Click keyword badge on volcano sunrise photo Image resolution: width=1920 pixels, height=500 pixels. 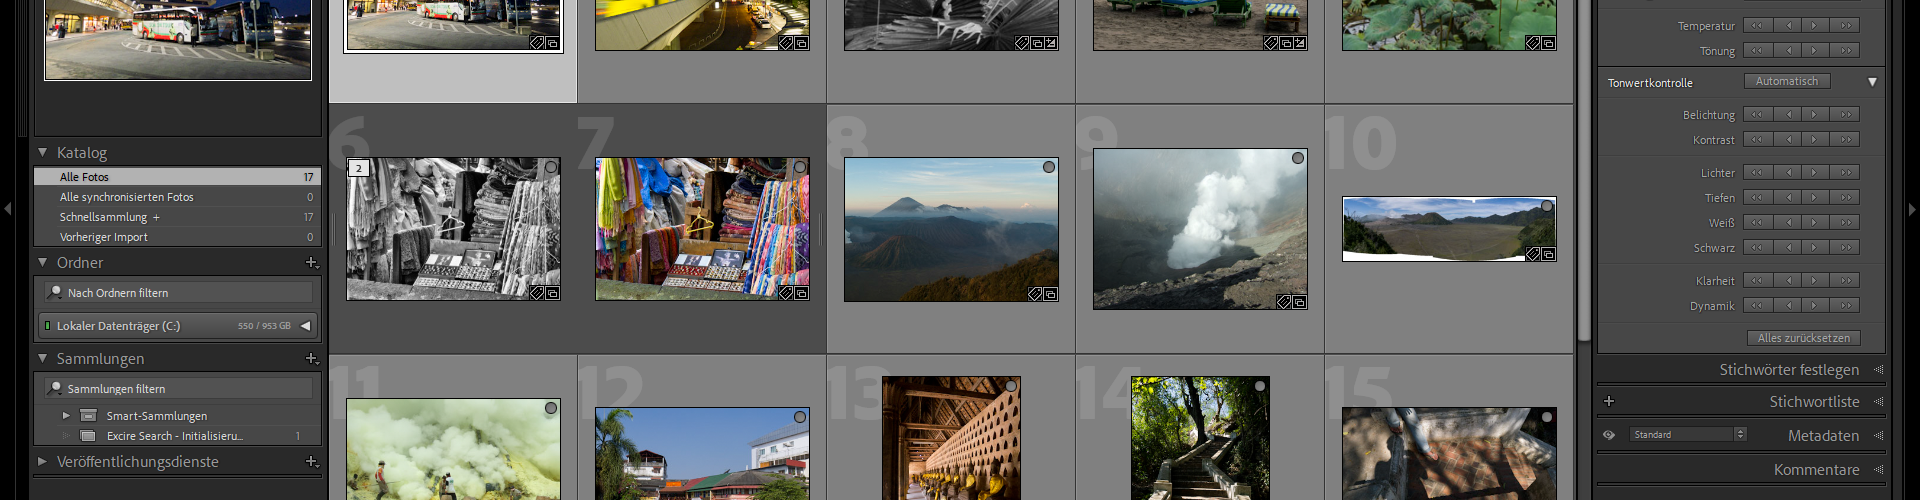[1035, 294]
